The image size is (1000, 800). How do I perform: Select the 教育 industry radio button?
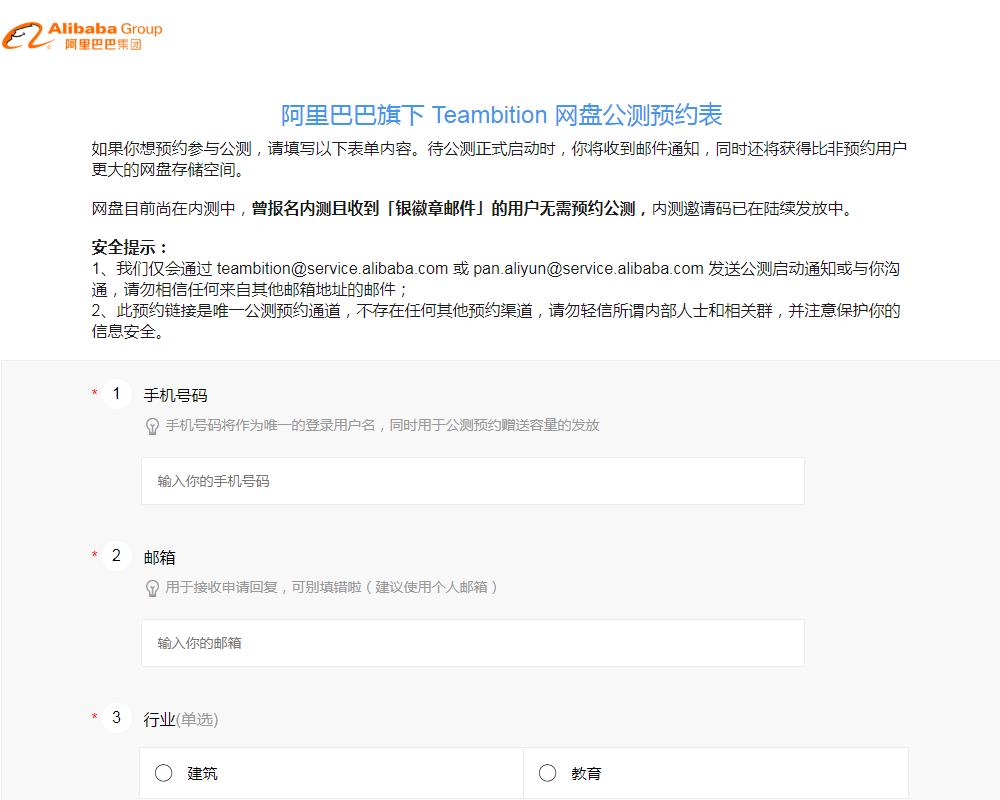point(547,773)
